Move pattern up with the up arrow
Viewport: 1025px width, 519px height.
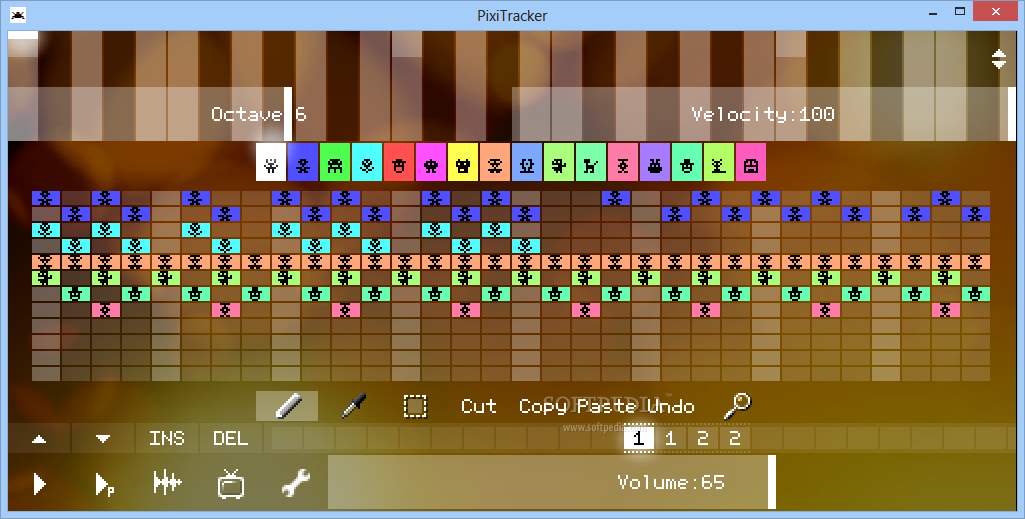click(x=39, y=439)
